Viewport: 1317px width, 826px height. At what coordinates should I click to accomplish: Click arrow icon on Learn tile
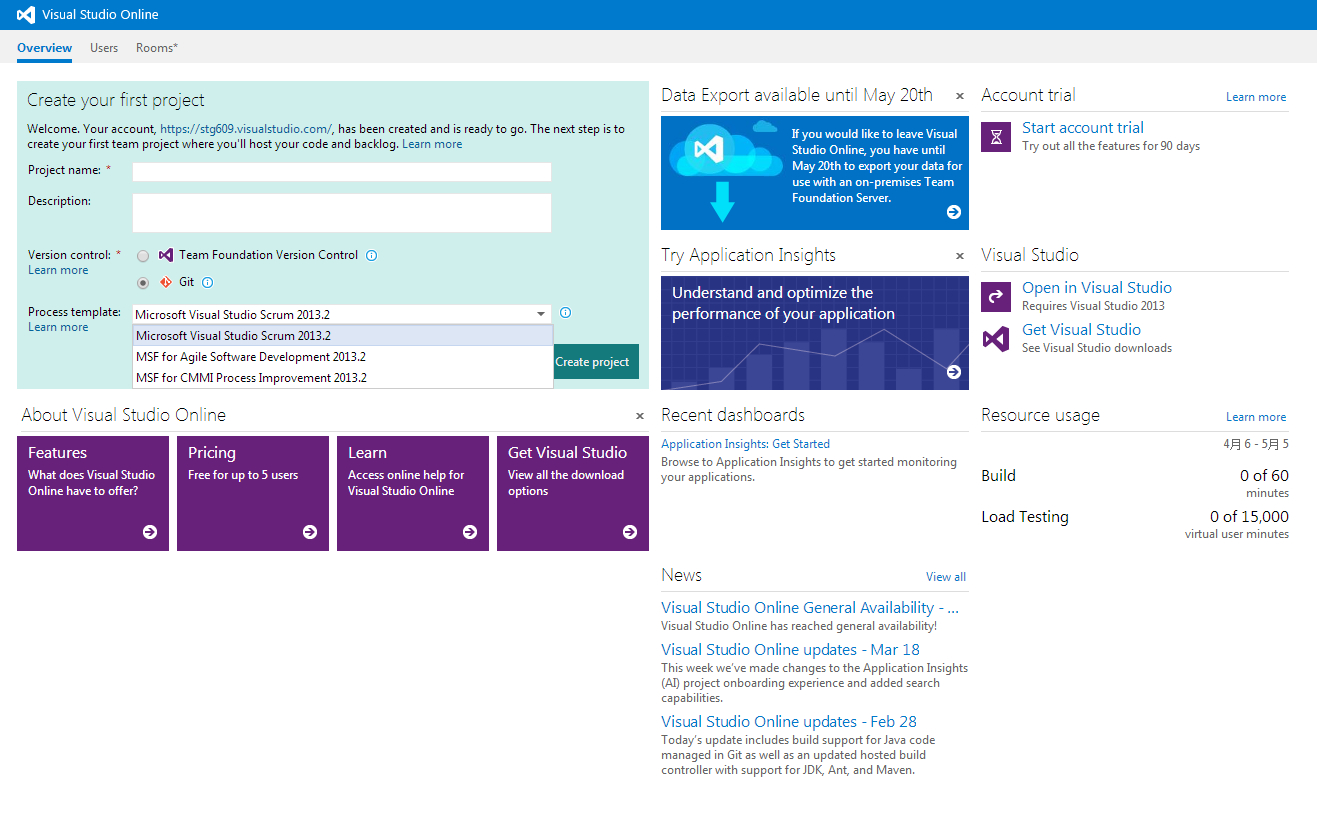pos(470,532)
